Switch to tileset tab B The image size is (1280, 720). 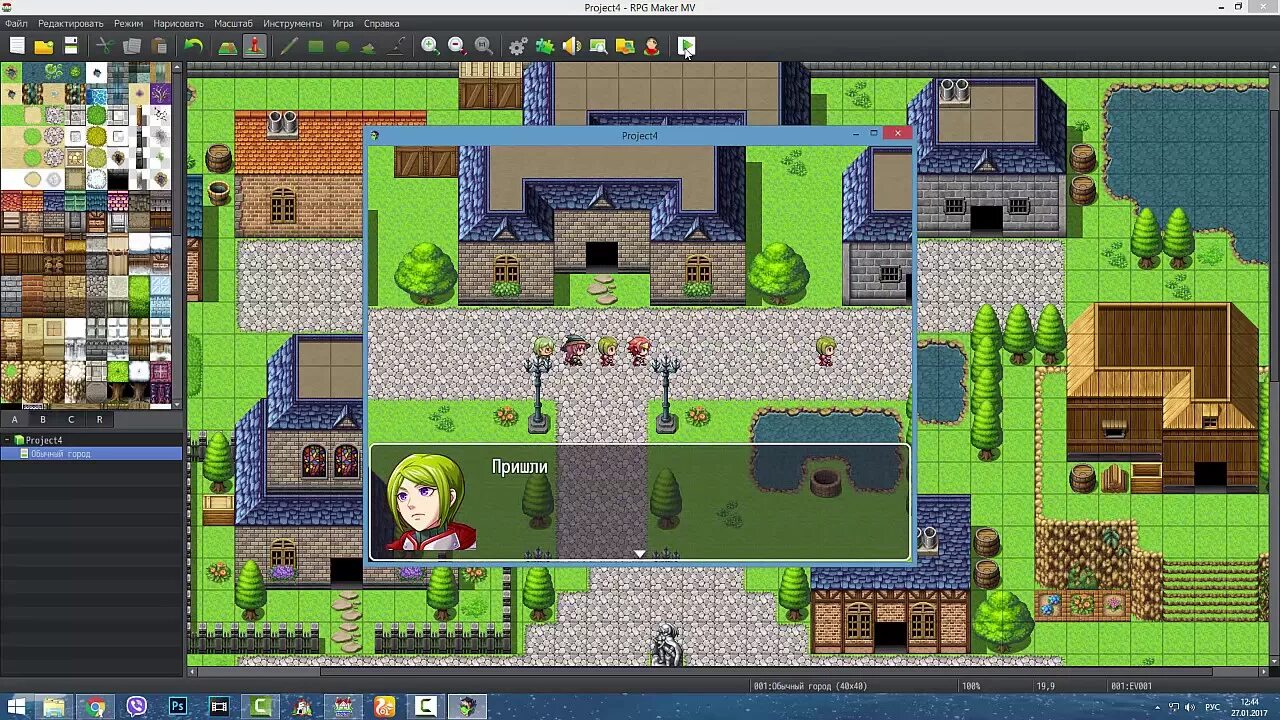(43, 420)
